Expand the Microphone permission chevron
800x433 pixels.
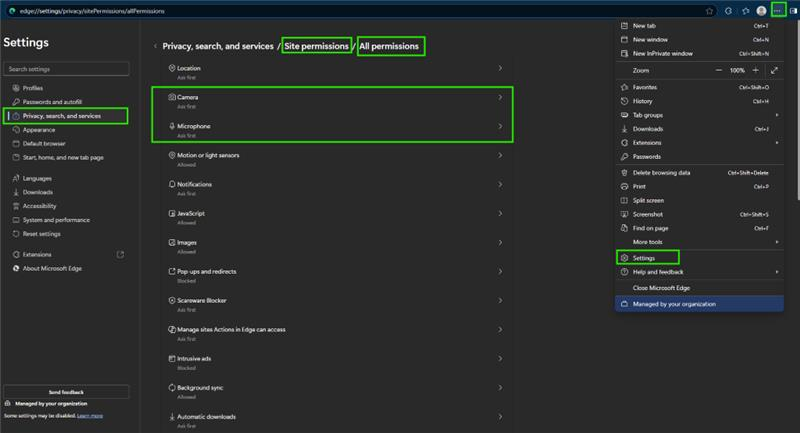click(500, 126)
